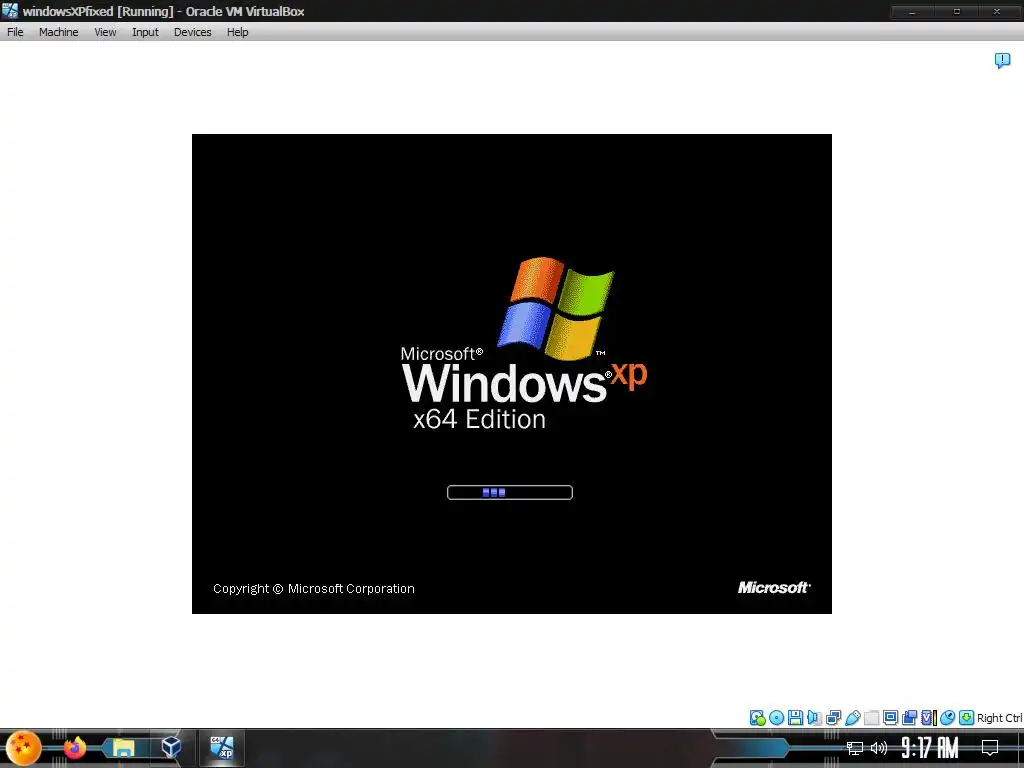The width and height of the screenshot is (1024, 768).
Task: Click the mouse integration status icon
Action: (x=948, y=718)
